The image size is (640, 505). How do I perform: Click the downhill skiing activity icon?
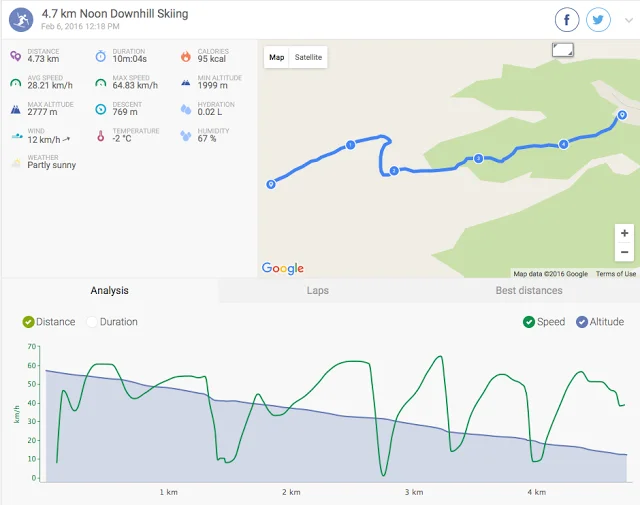pos(21,19)
